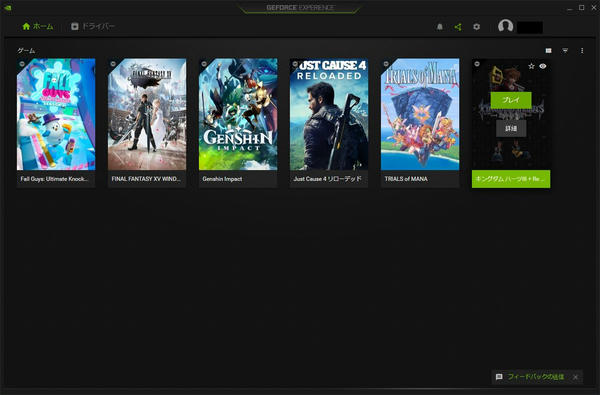Click the optimization badge on Genshin Impact tile

pyautogui.click(x=204, y=64)
